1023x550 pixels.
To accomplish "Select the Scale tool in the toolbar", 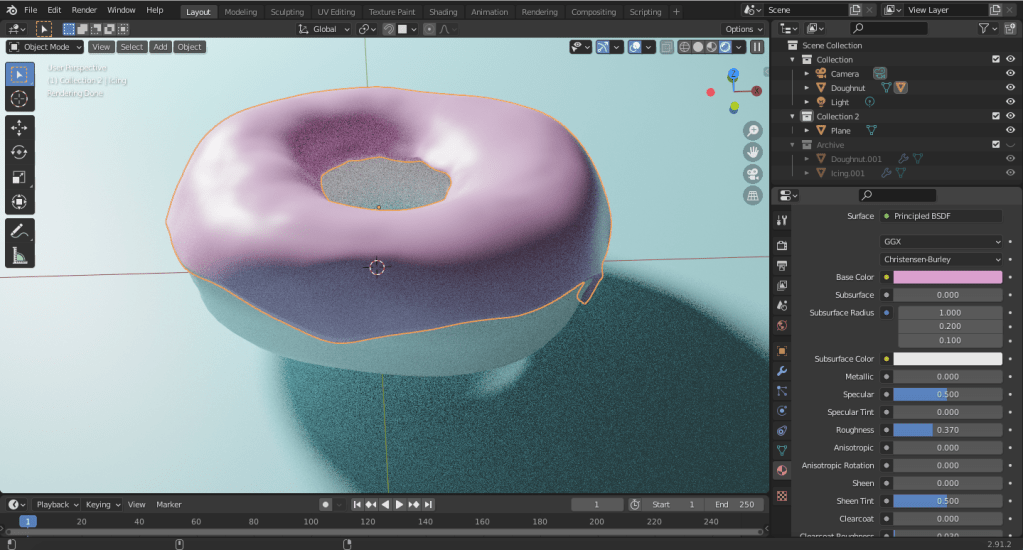I will pyautogui.click(x=18, y=177).
